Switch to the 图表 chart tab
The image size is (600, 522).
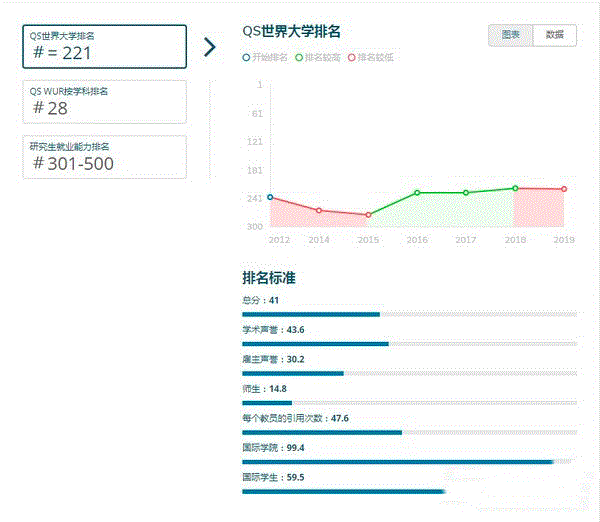[510, 35]
